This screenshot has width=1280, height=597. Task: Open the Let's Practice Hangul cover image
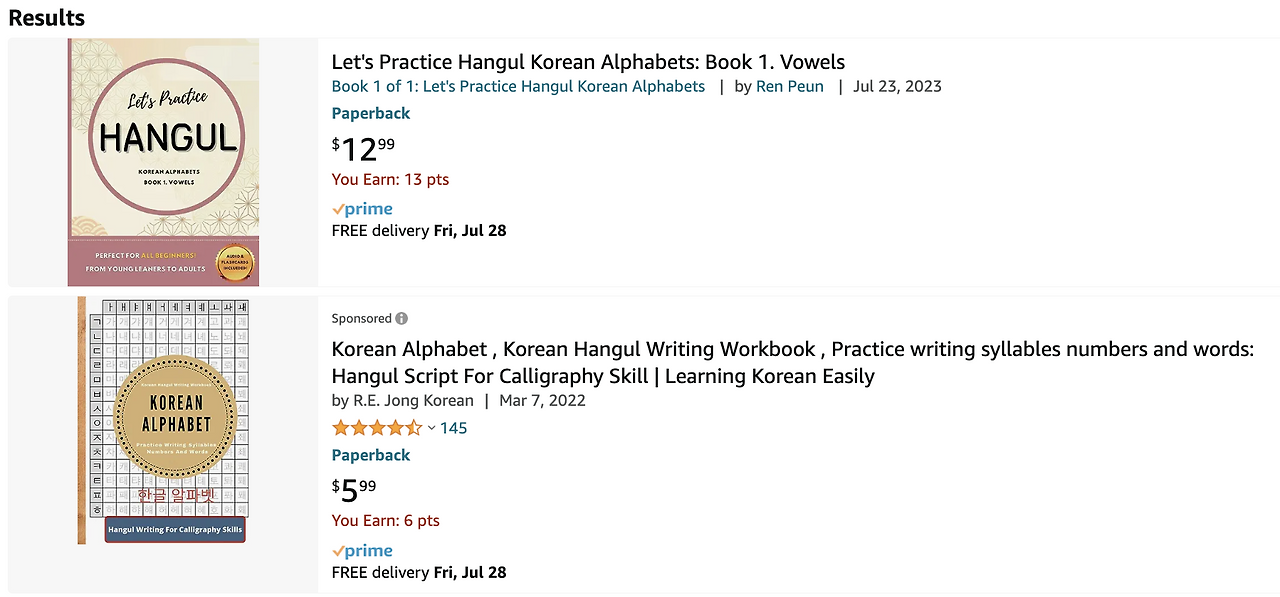coord(163,162)
